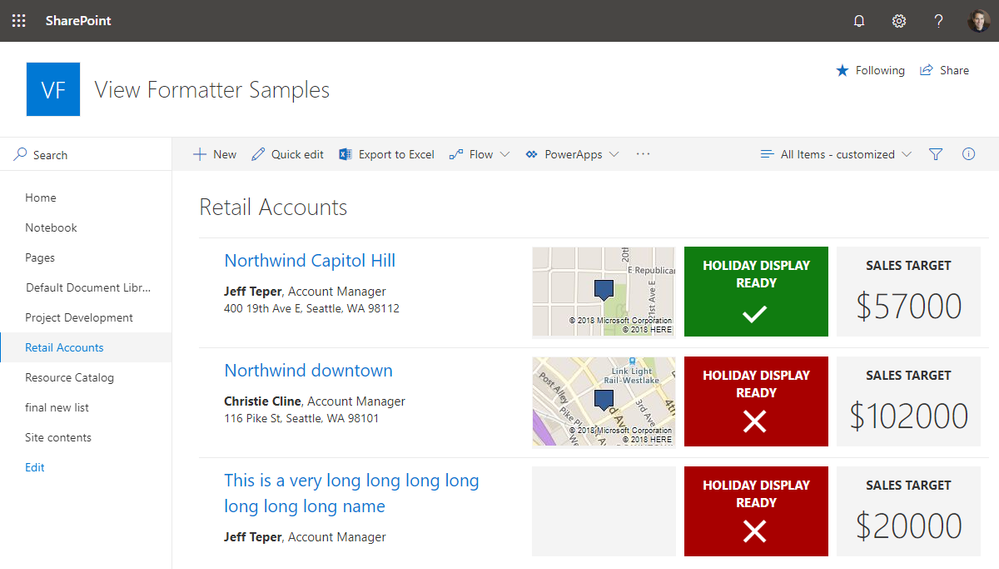Open Default Document Library in sidebar
The image size is (999, 569).
coord(88,287)
